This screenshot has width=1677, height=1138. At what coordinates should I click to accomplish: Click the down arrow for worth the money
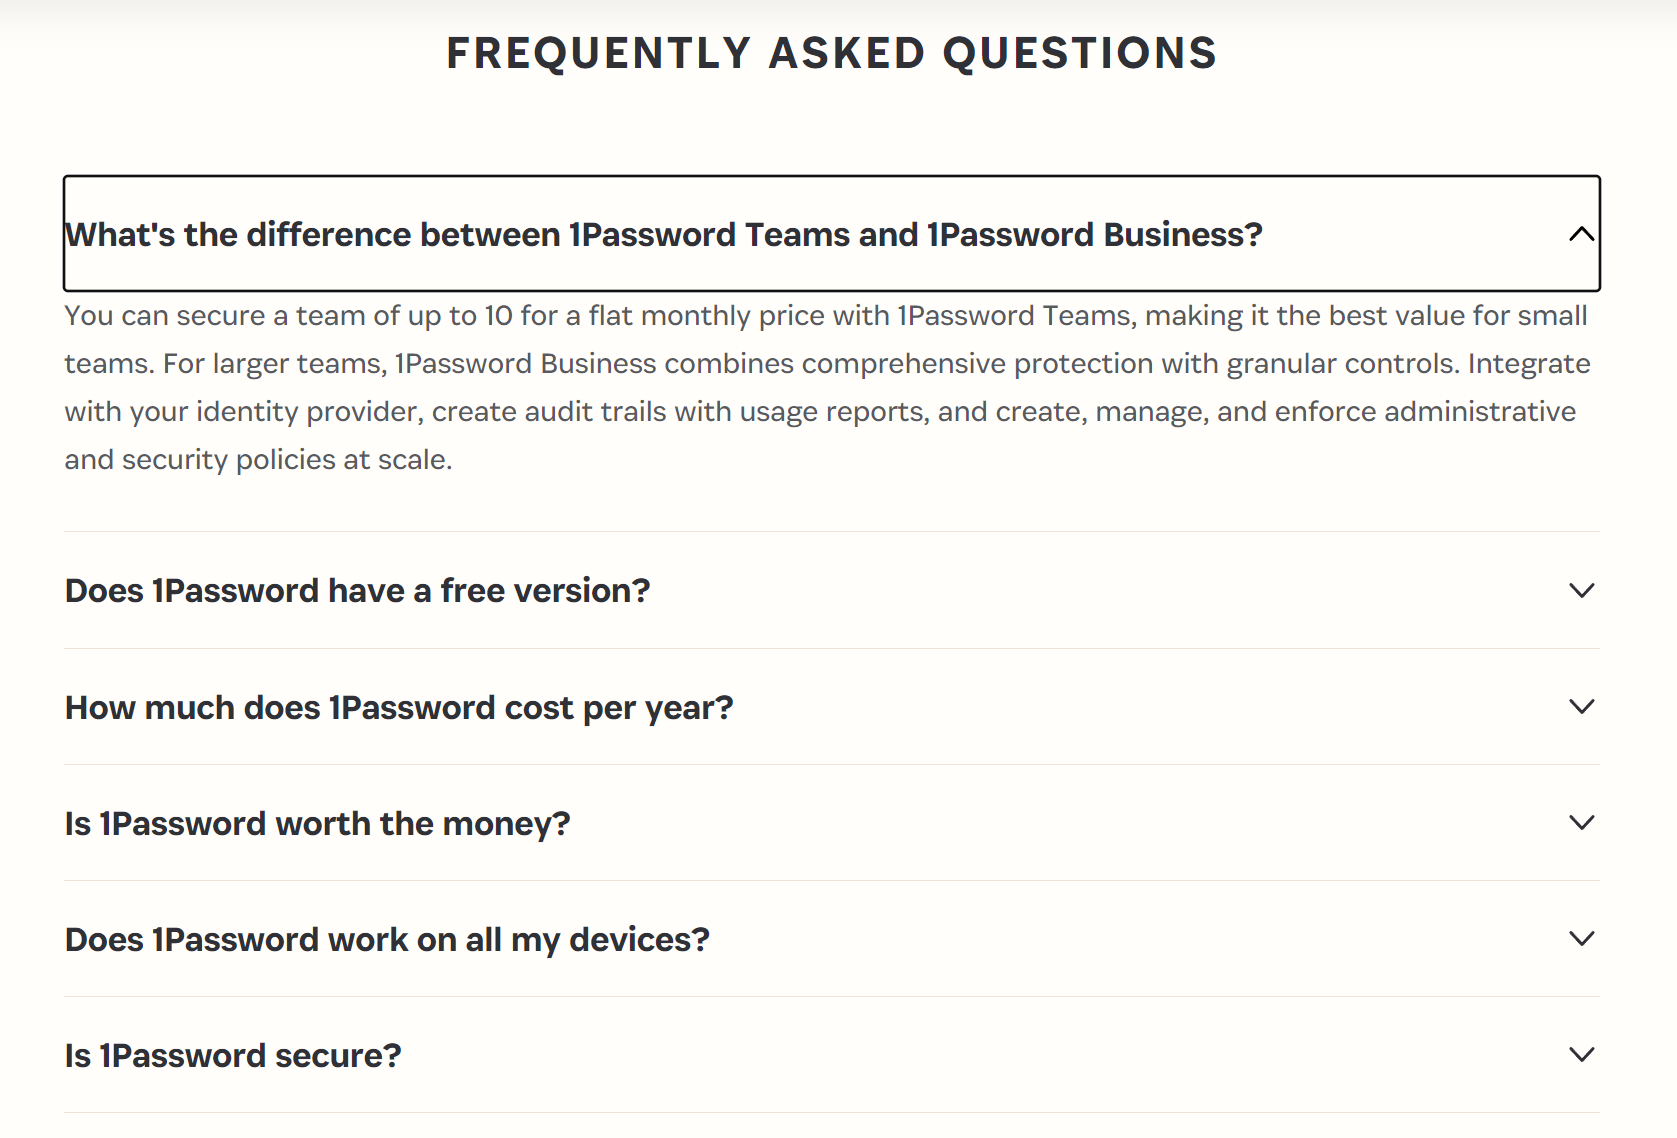(1581, 823)
